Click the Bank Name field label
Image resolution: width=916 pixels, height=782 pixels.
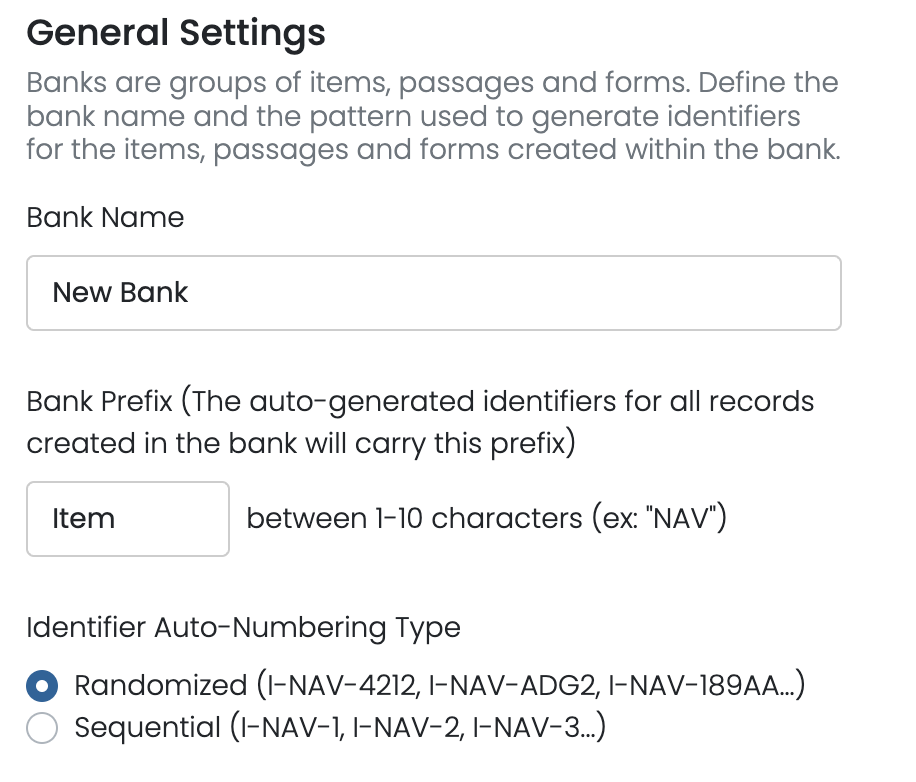tap(105, 218)
